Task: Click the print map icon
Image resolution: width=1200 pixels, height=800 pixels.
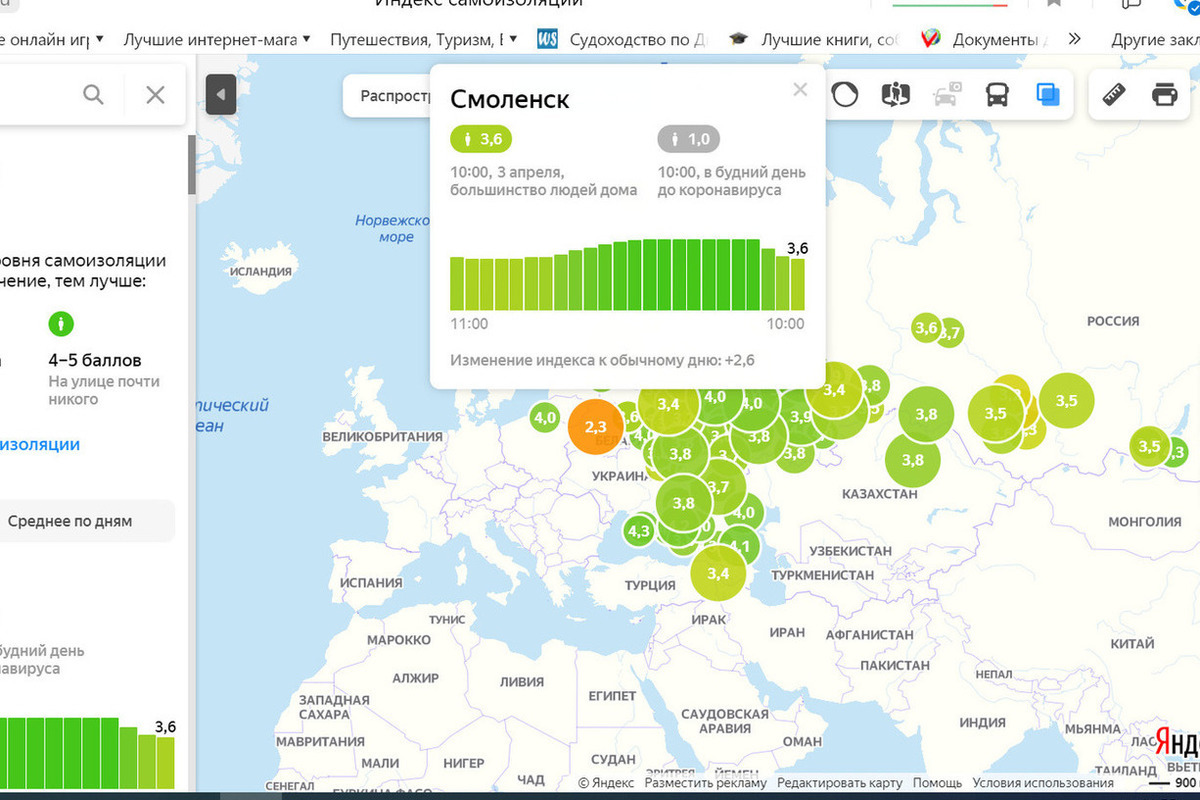Action: [x=1164, y=95]
